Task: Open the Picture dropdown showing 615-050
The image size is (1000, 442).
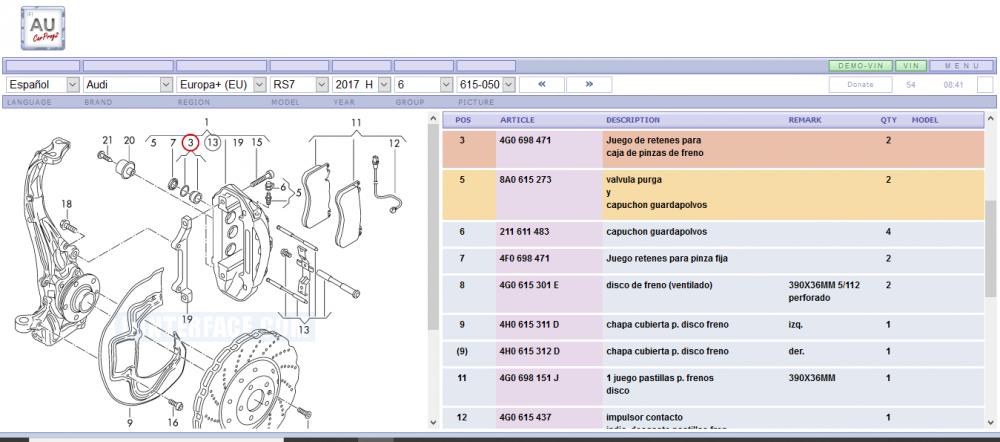Action: [x=486, y=84]
